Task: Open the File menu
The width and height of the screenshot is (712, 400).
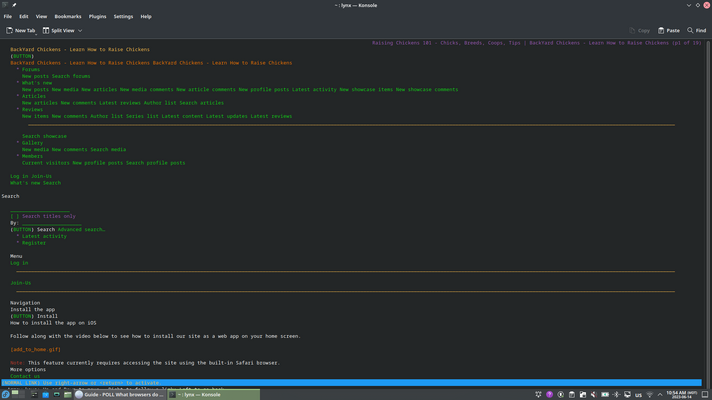Action: click(x=8, y=16)
